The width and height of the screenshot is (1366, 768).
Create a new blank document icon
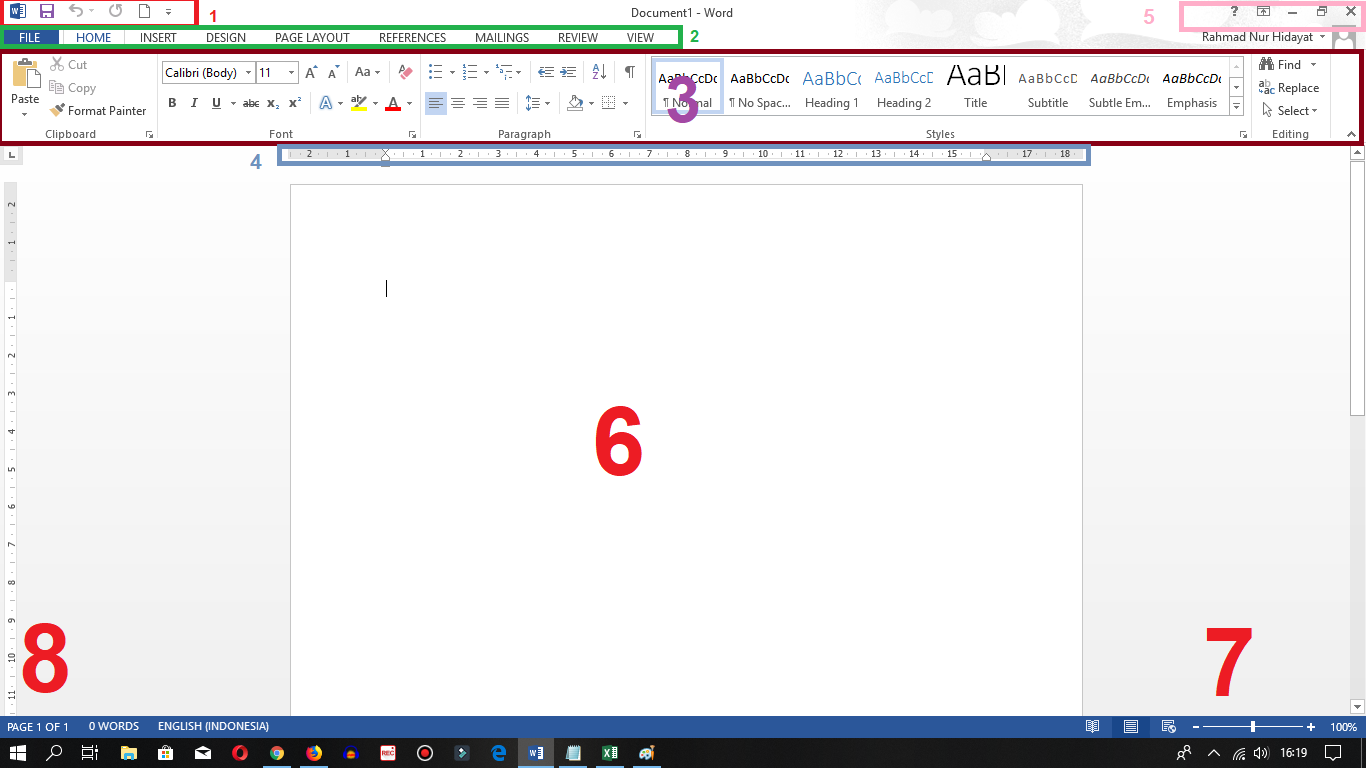pyautogui.click(x=144, y=12)
